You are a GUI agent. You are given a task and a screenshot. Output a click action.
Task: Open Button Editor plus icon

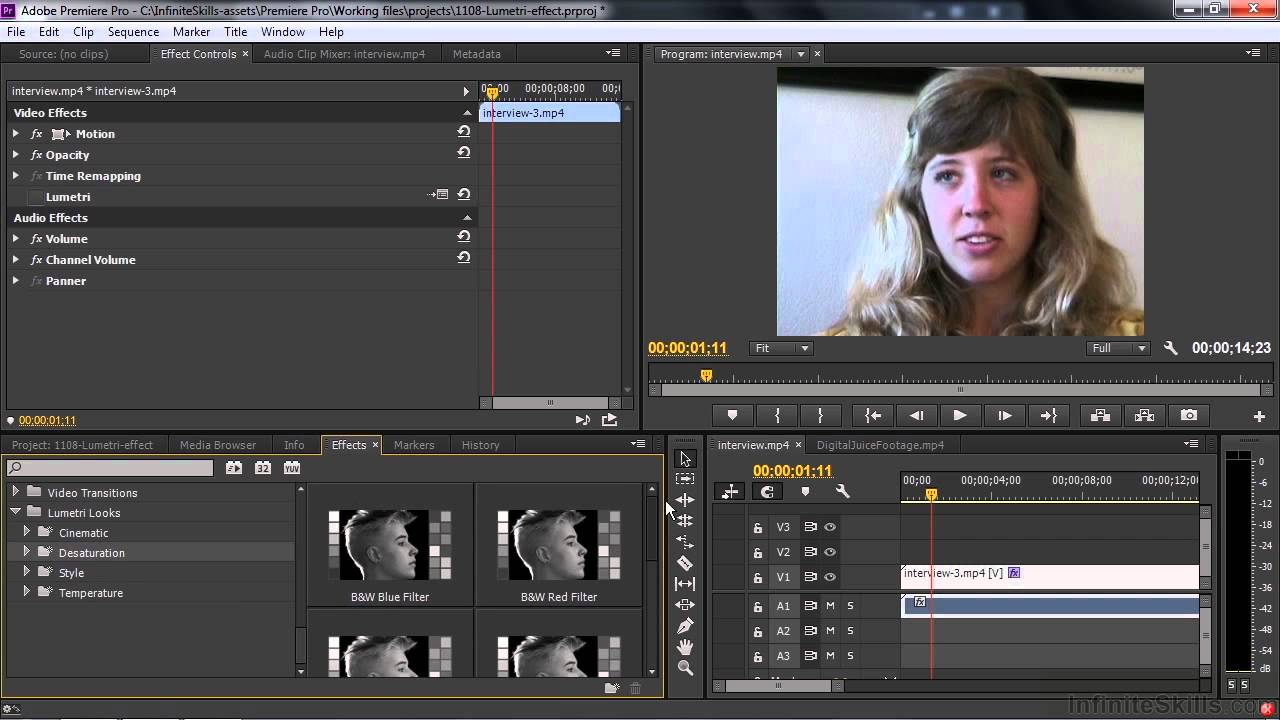point(1259,416)
